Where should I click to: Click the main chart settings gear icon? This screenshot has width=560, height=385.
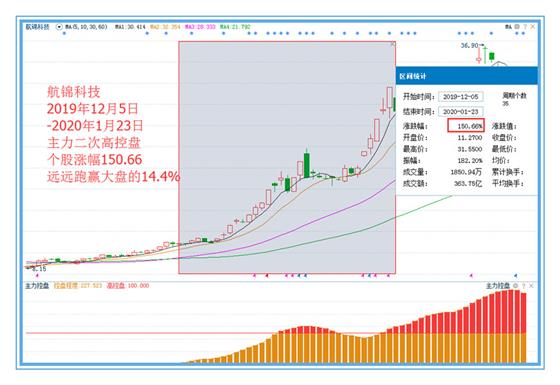click(518, 27)
